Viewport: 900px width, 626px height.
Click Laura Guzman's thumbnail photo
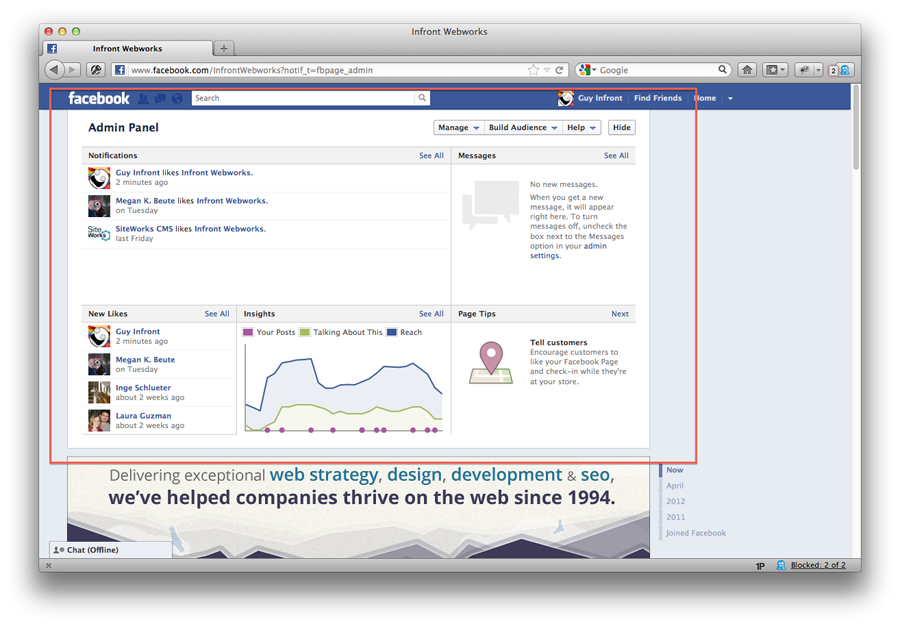(x=99, y=421)
